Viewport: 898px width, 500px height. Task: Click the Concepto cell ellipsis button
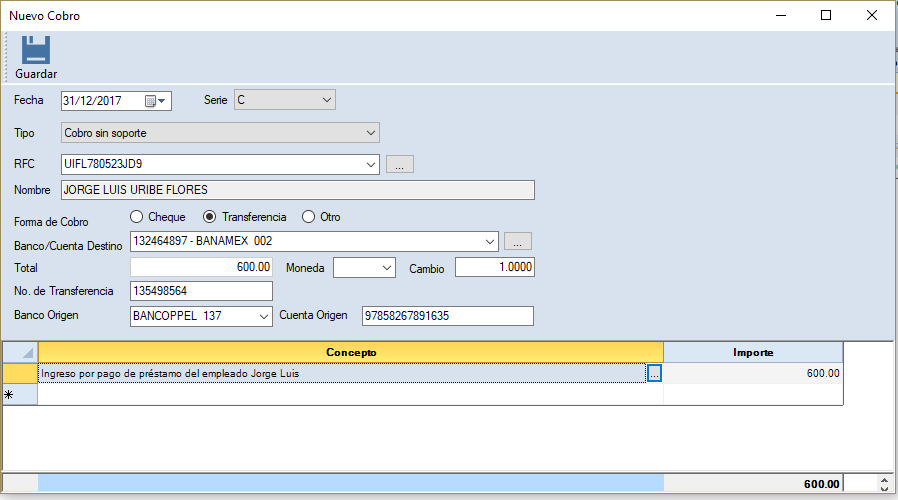[654, 373]
